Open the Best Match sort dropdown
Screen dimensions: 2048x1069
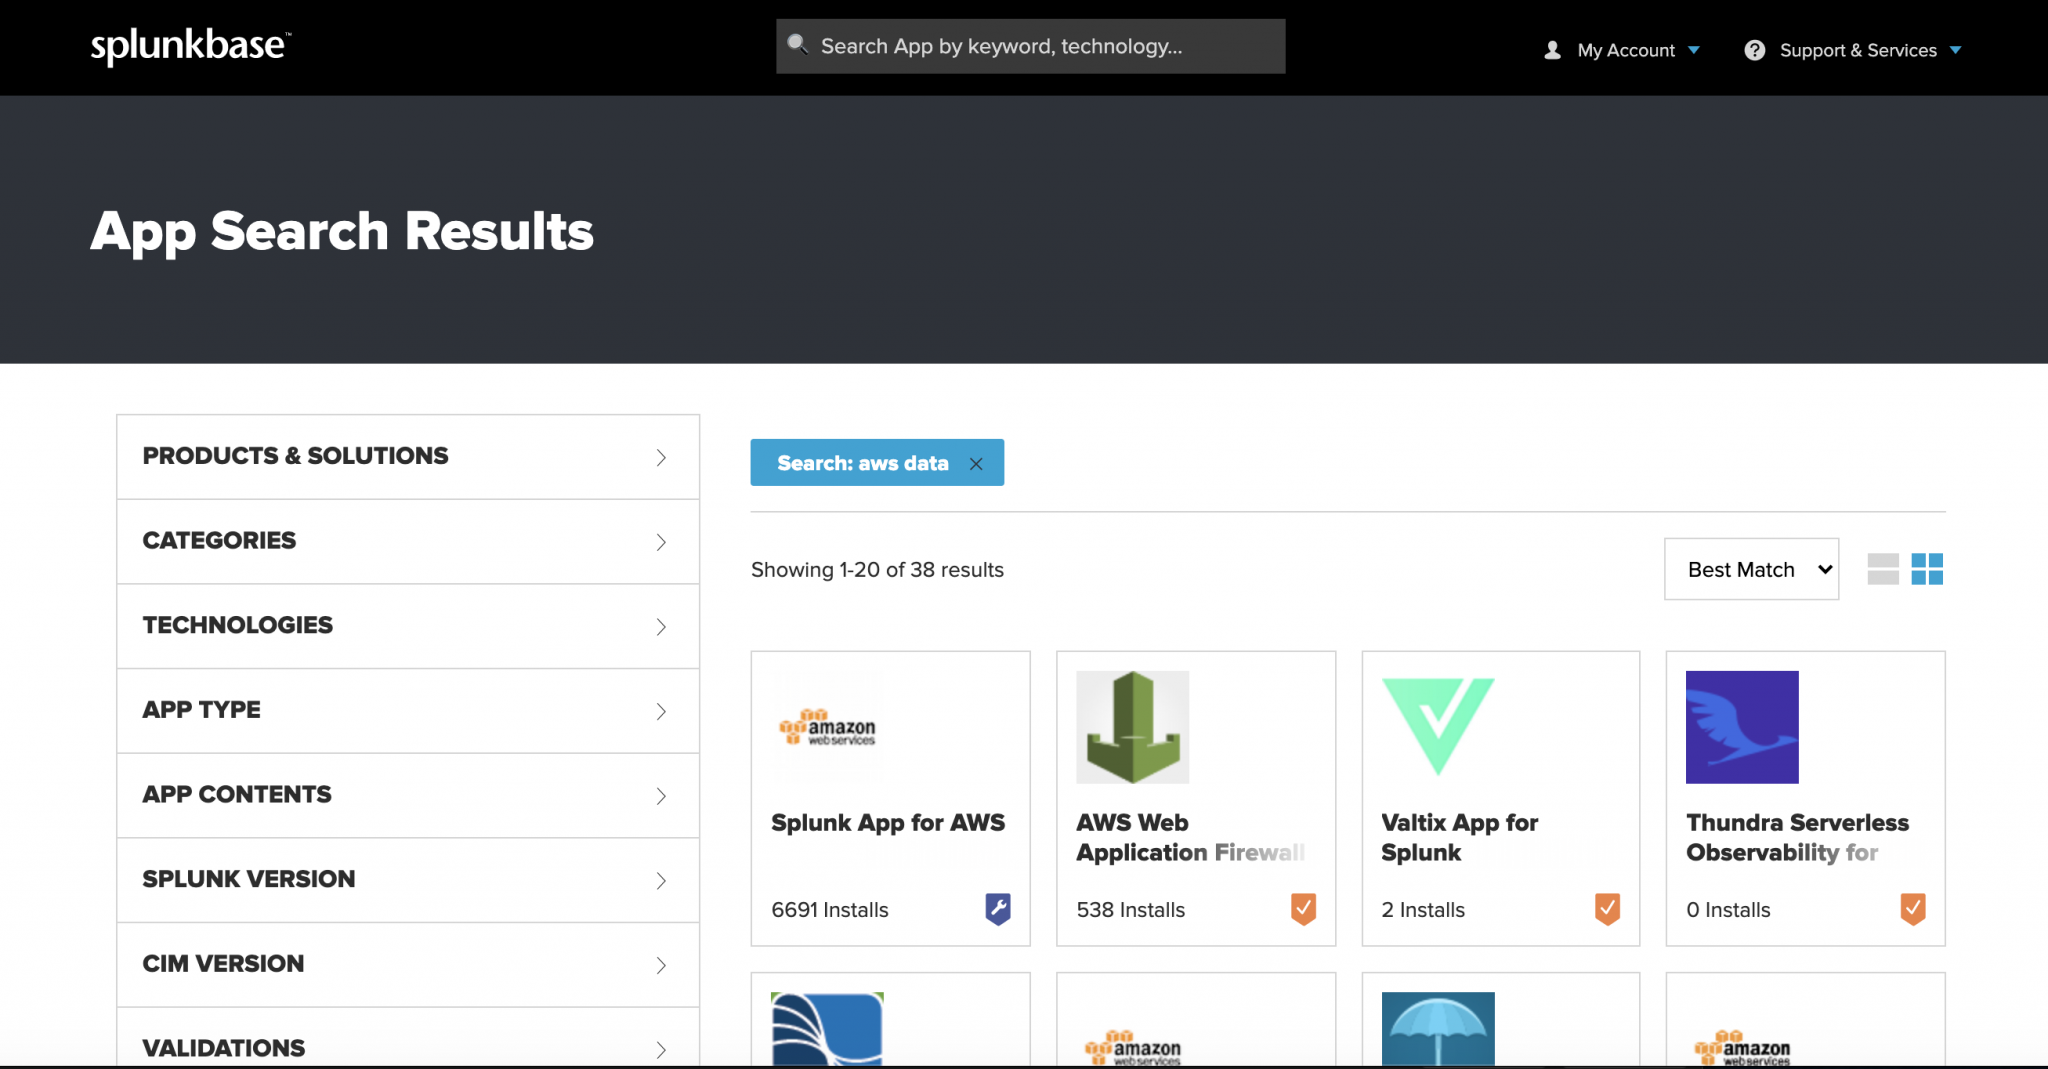(x=1751, y=568)
